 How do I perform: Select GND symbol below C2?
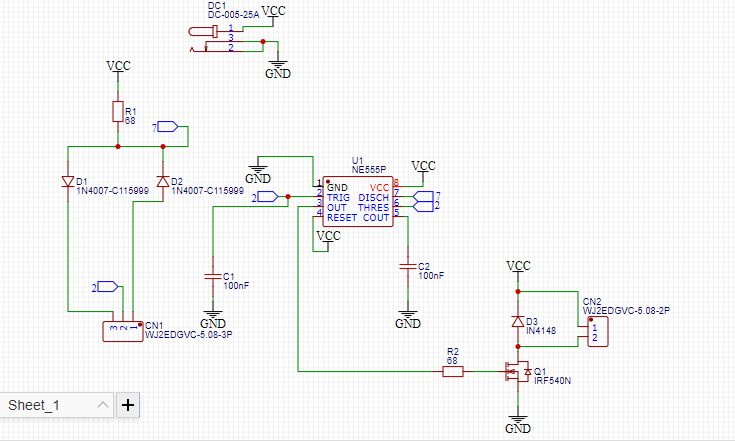[x=408, y=319]
